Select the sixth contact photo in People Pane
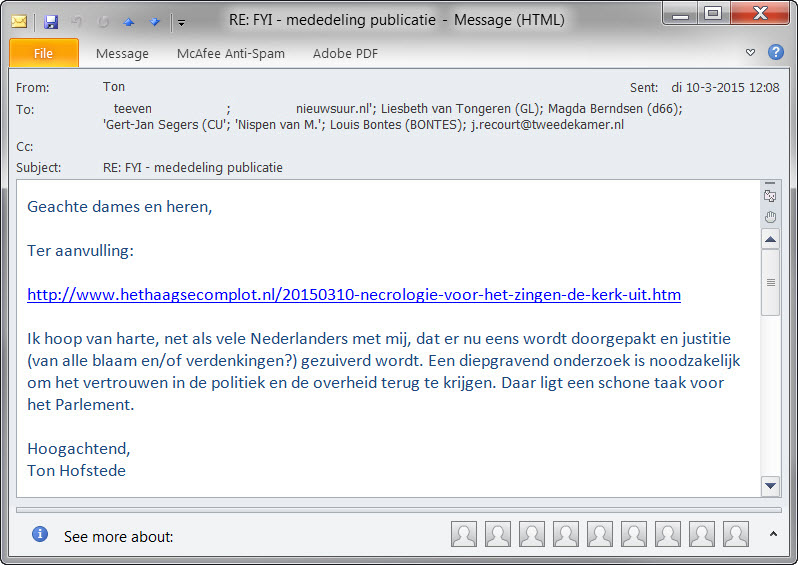This screenshot has width=798, height=565. point(634,534)
